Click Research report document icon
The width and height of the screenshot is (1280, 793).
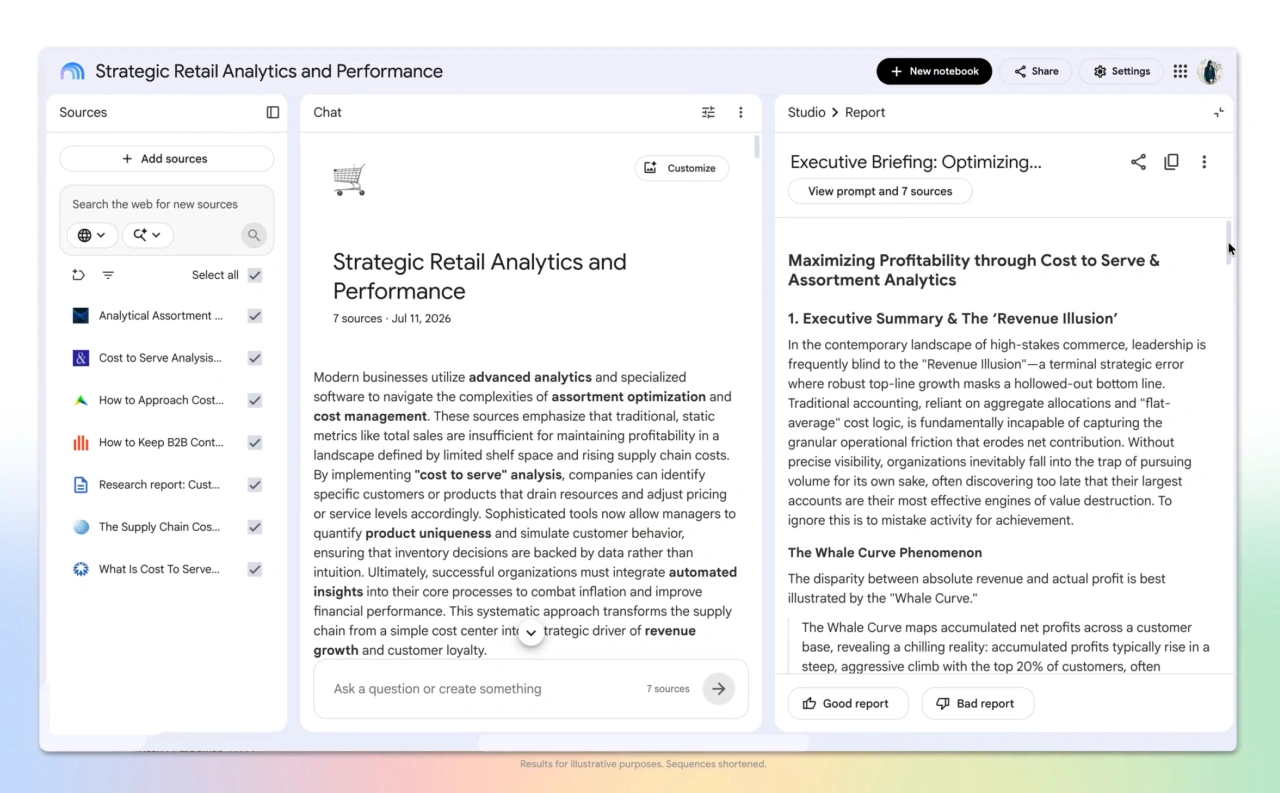81,485
